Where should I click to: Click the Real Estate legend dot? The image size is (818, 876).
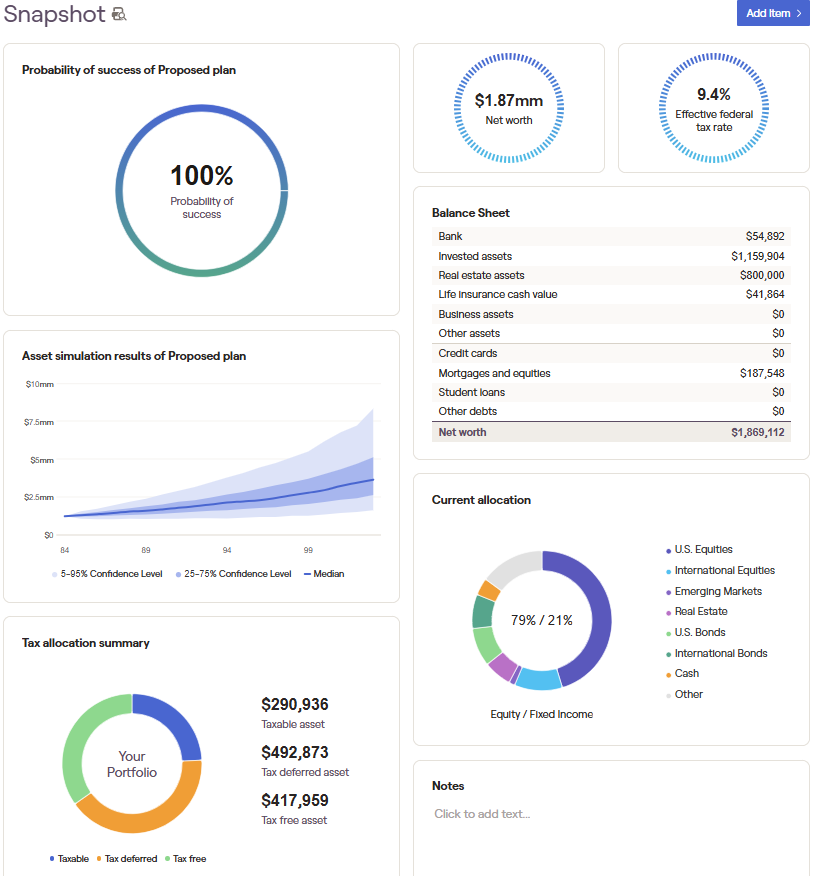tap(668, 611)
